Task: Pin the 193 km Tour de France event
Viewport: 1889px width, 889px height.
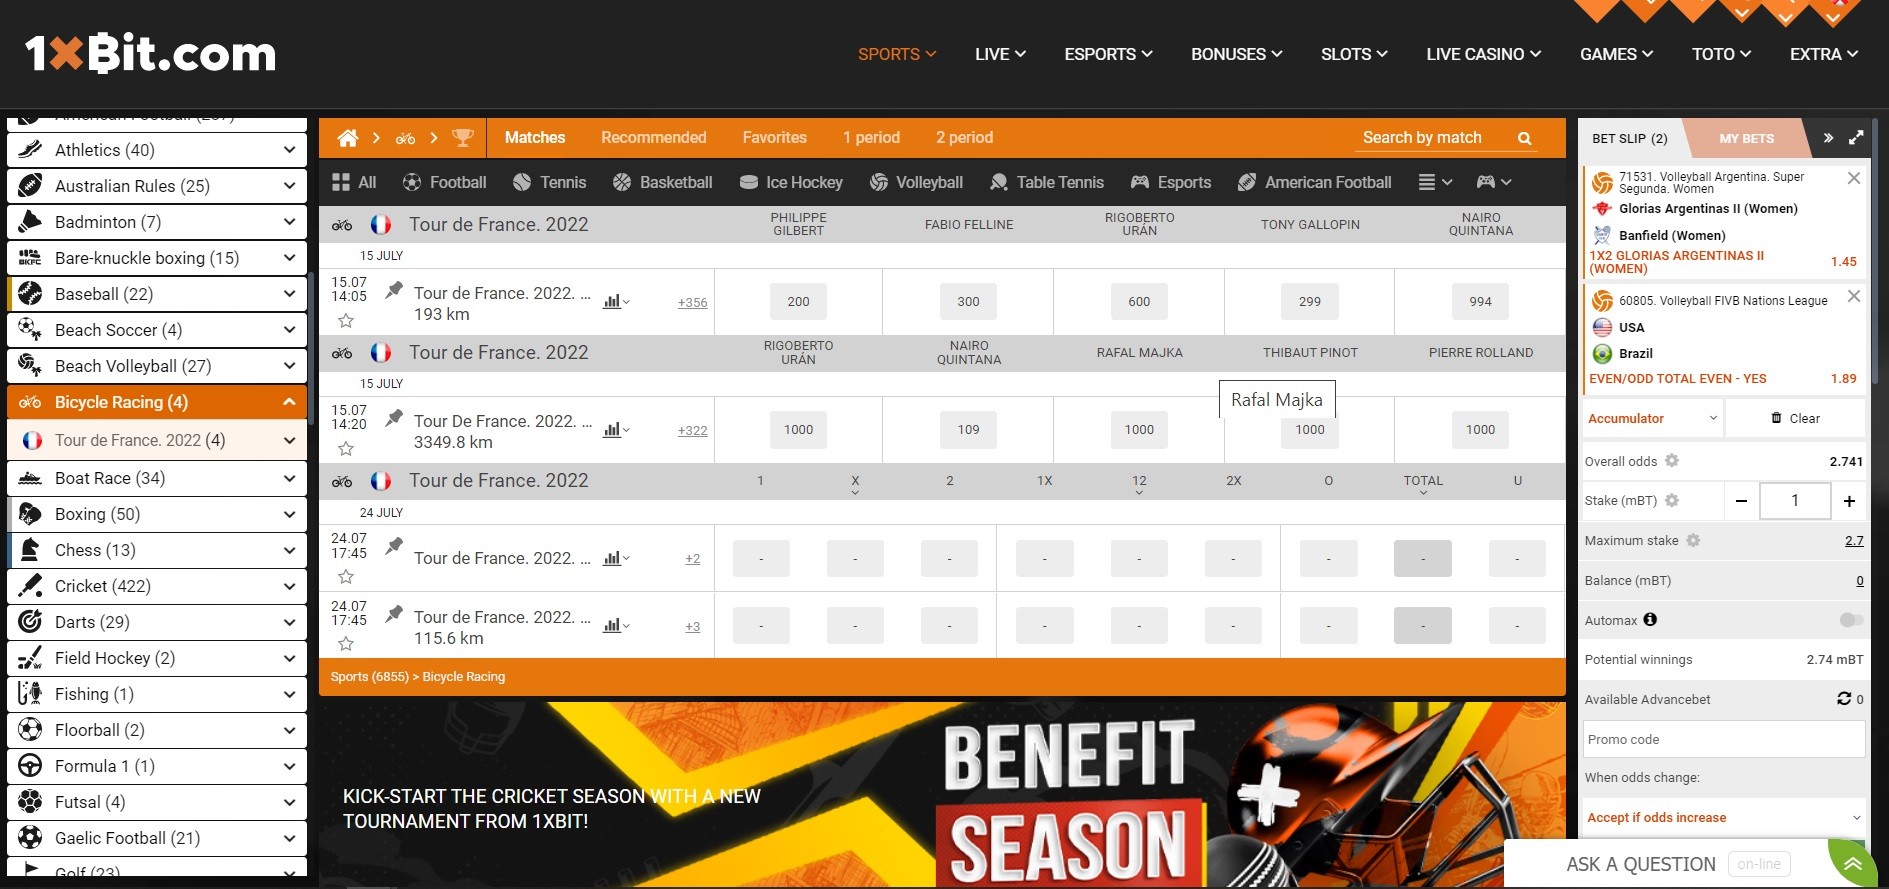Action: tap(394, 290)
